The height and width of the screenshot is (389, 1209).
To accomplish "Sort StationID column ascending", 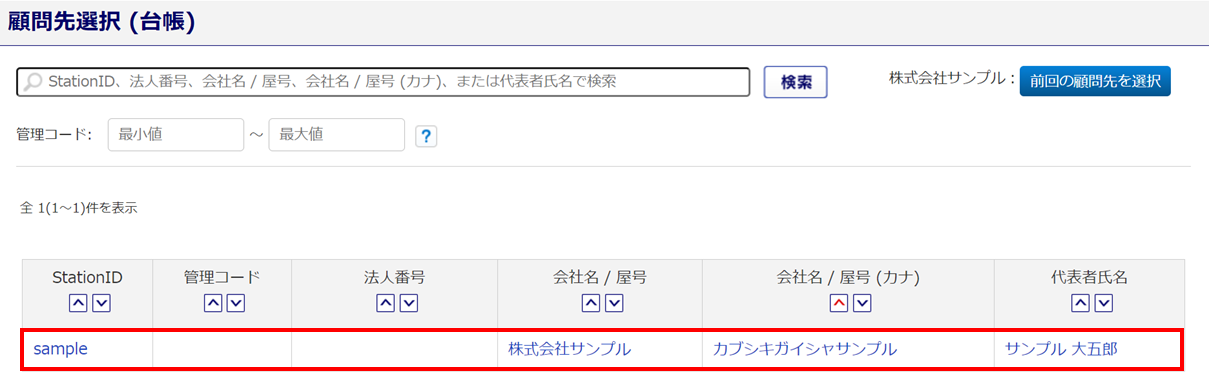I will 77,303.
